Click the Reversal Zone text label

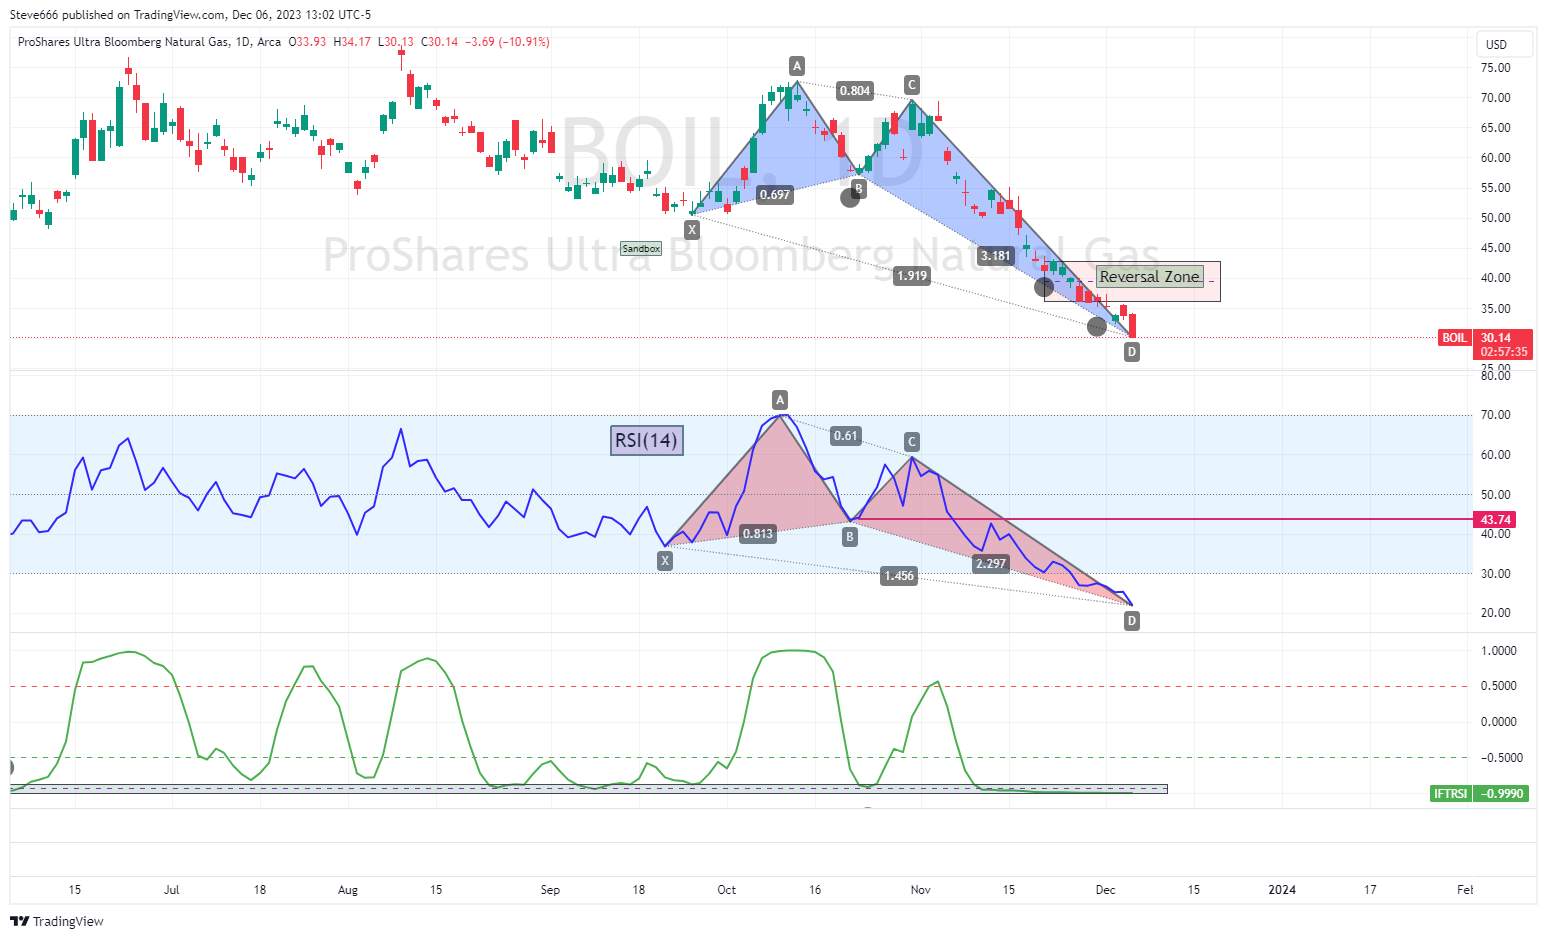1149,277
